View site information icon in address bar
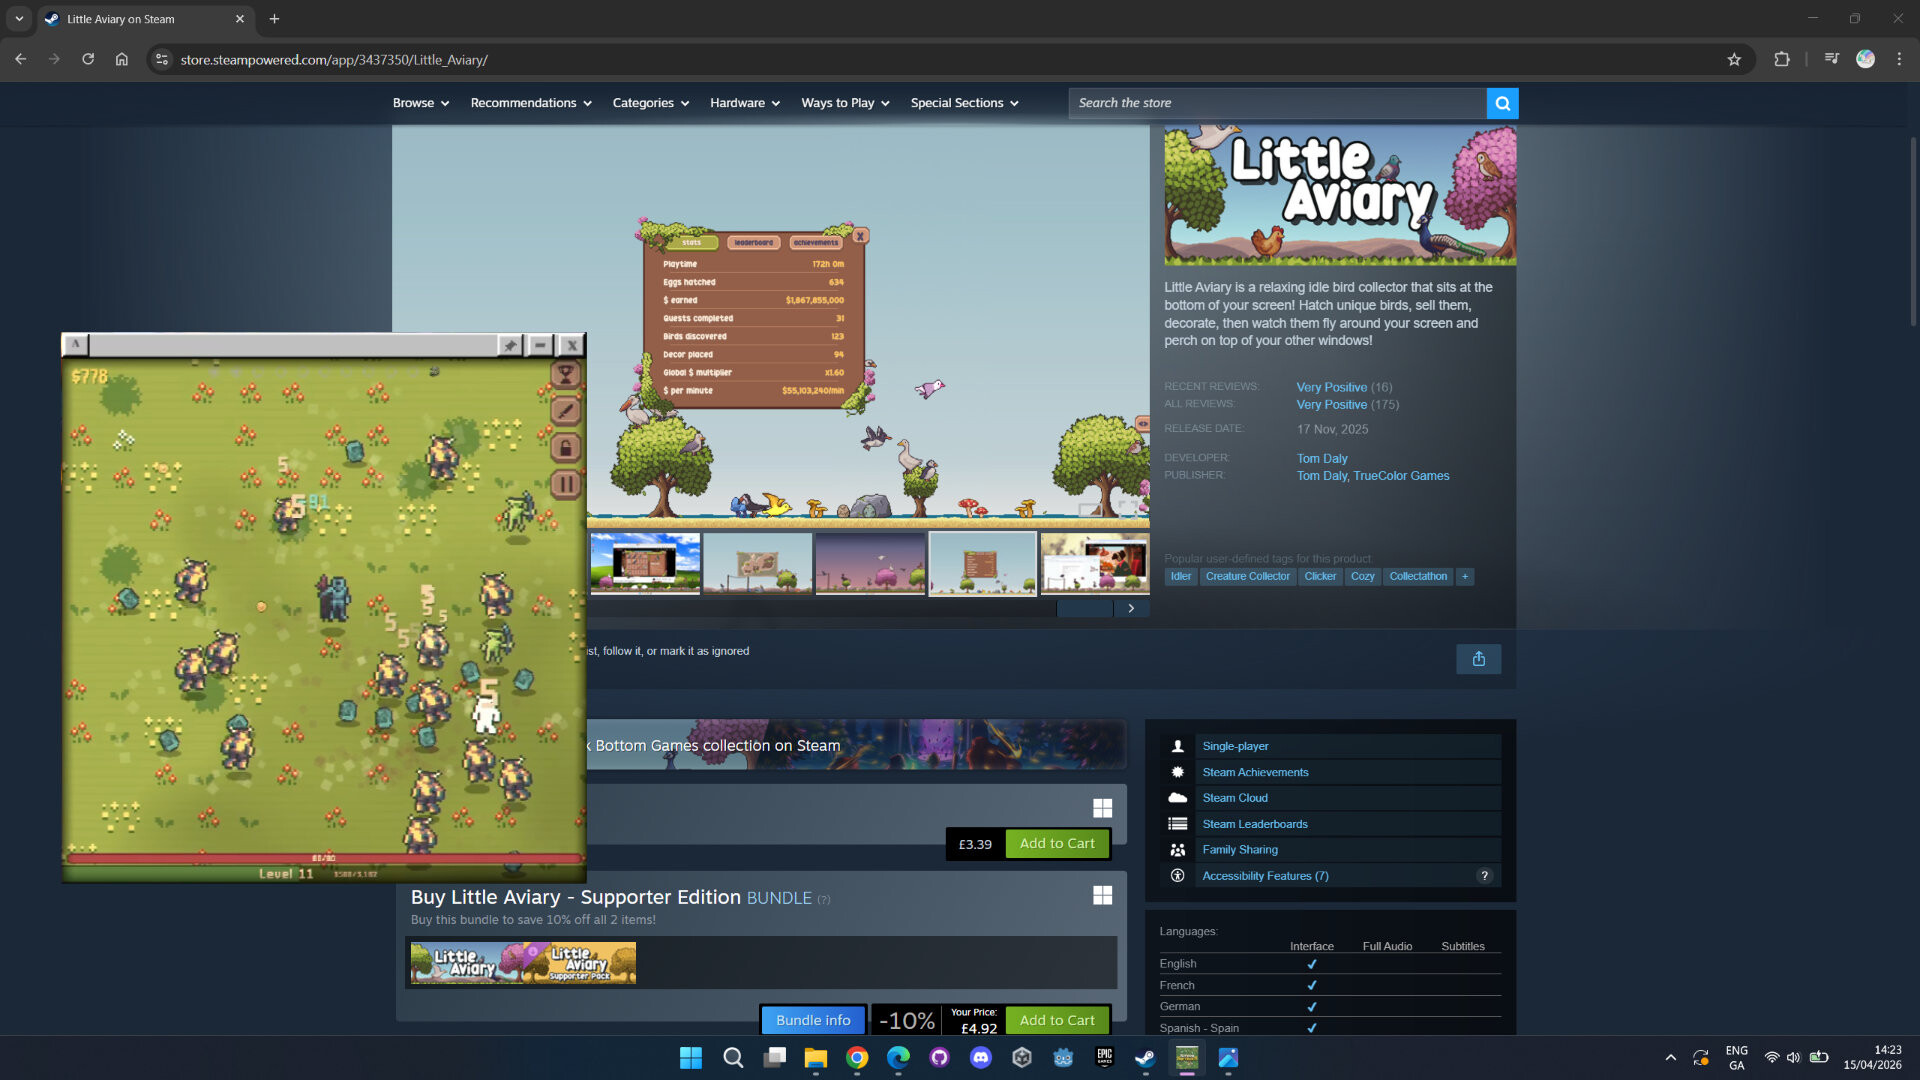 (162, 60)
